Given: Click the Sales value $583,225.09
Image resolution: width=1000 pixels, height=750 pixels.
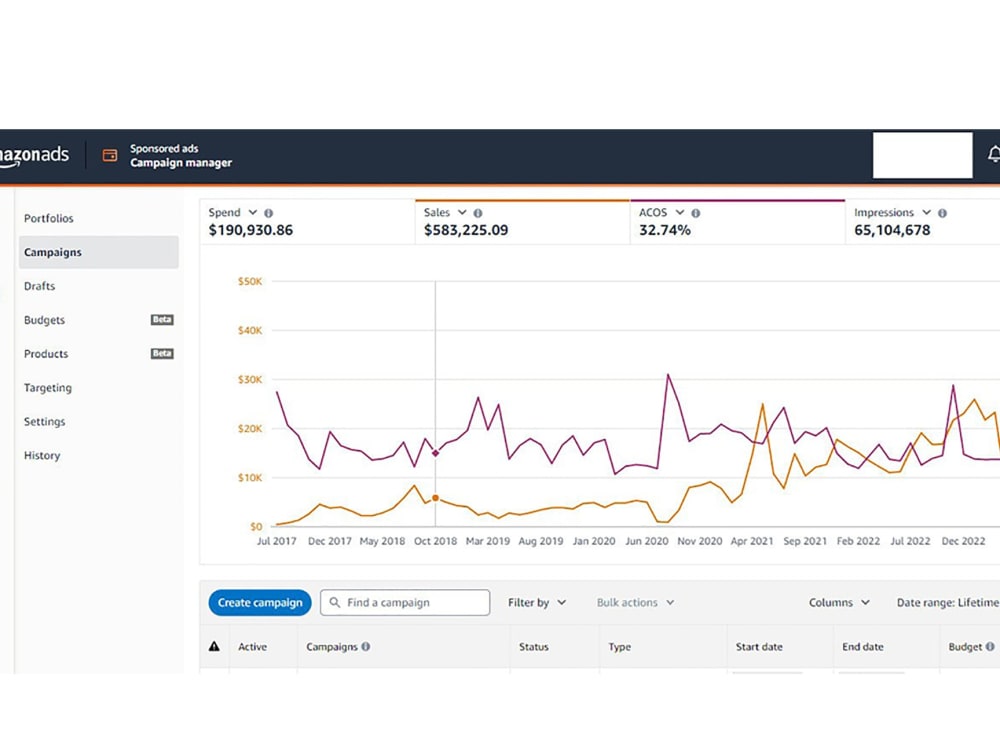Looking at the screenshot, I should click(x=466, y=230).
